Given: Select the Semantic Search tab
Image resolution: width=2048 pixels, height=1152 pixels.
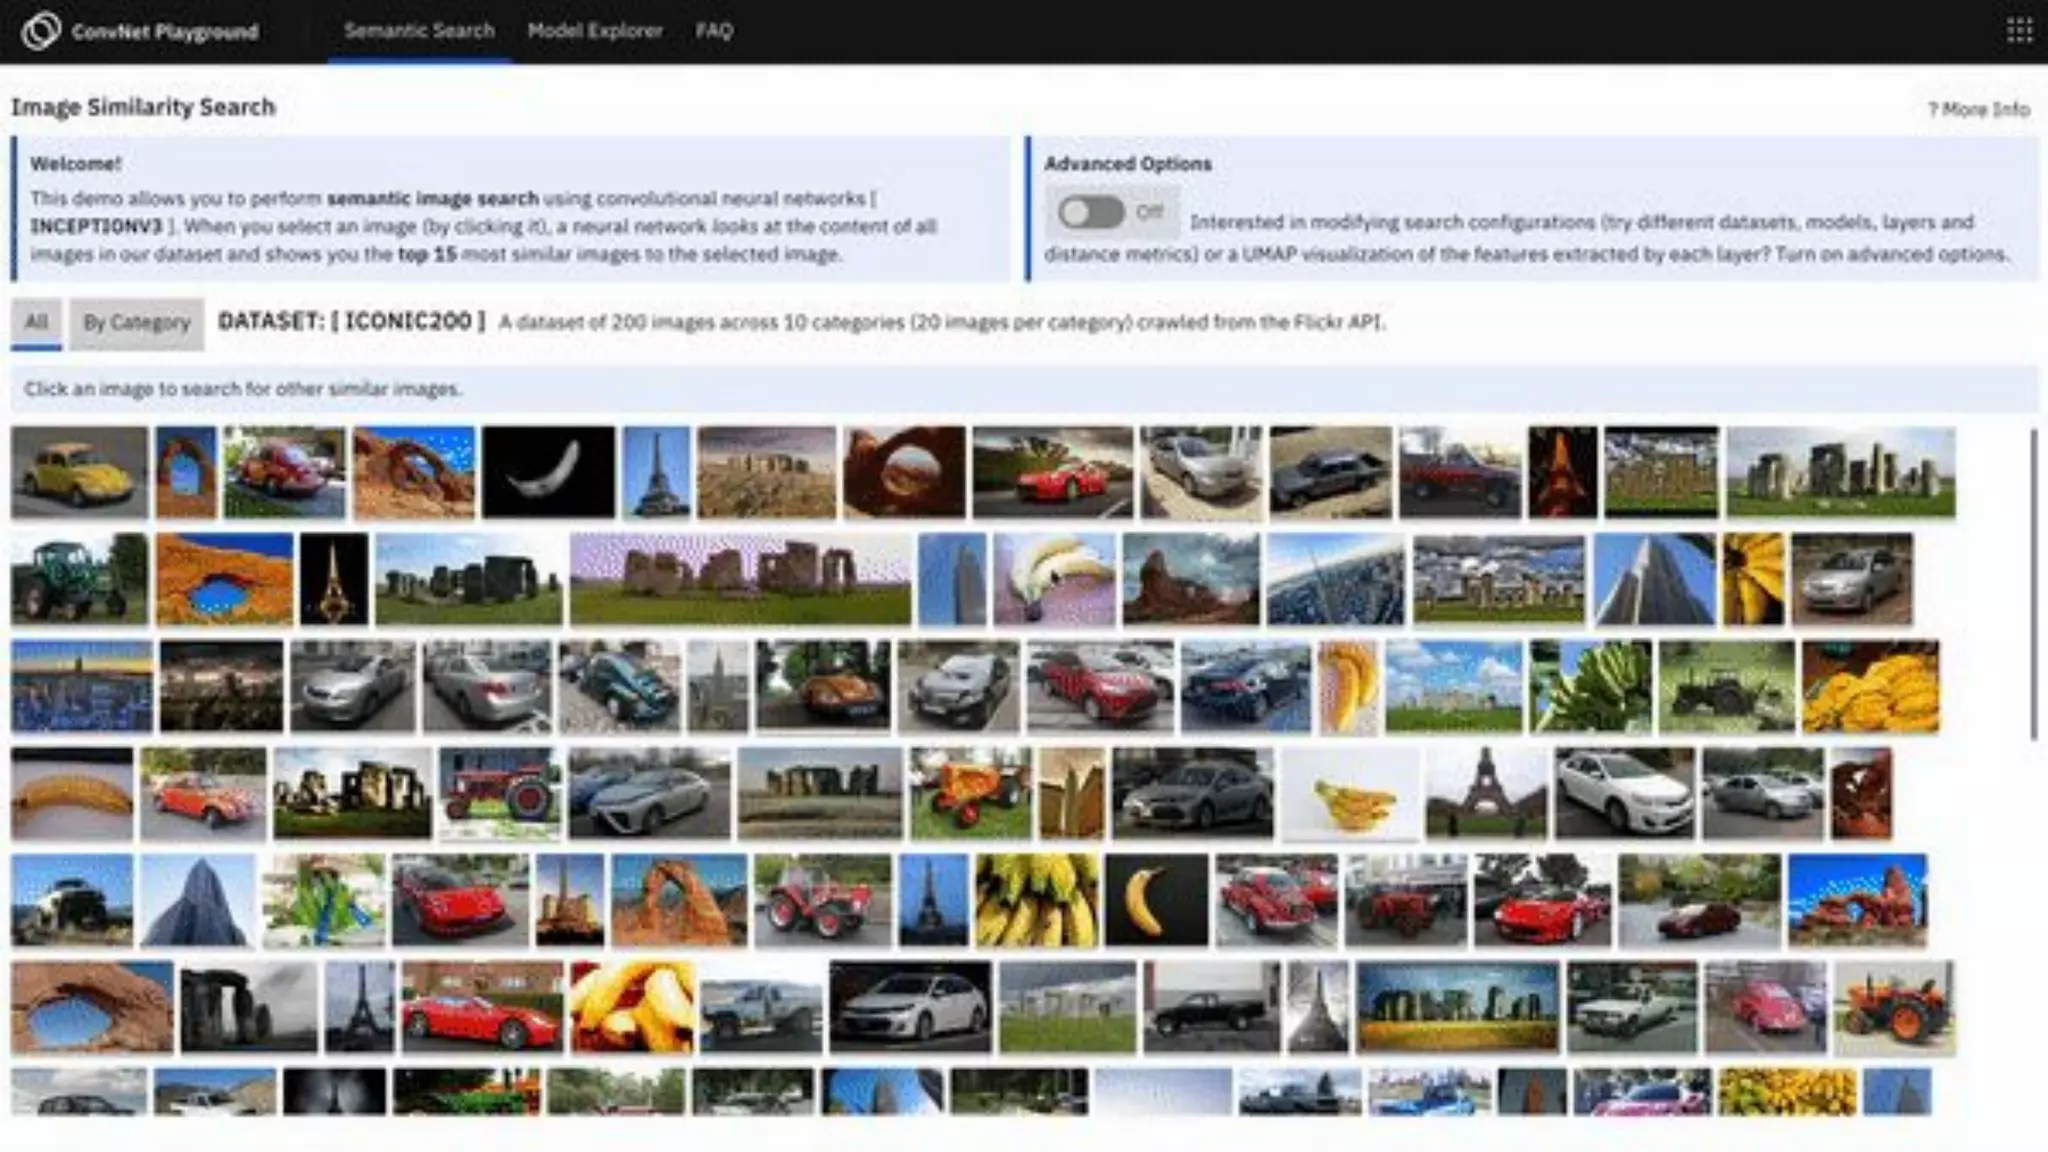Looking at the screenshot, I should [419, 31].
